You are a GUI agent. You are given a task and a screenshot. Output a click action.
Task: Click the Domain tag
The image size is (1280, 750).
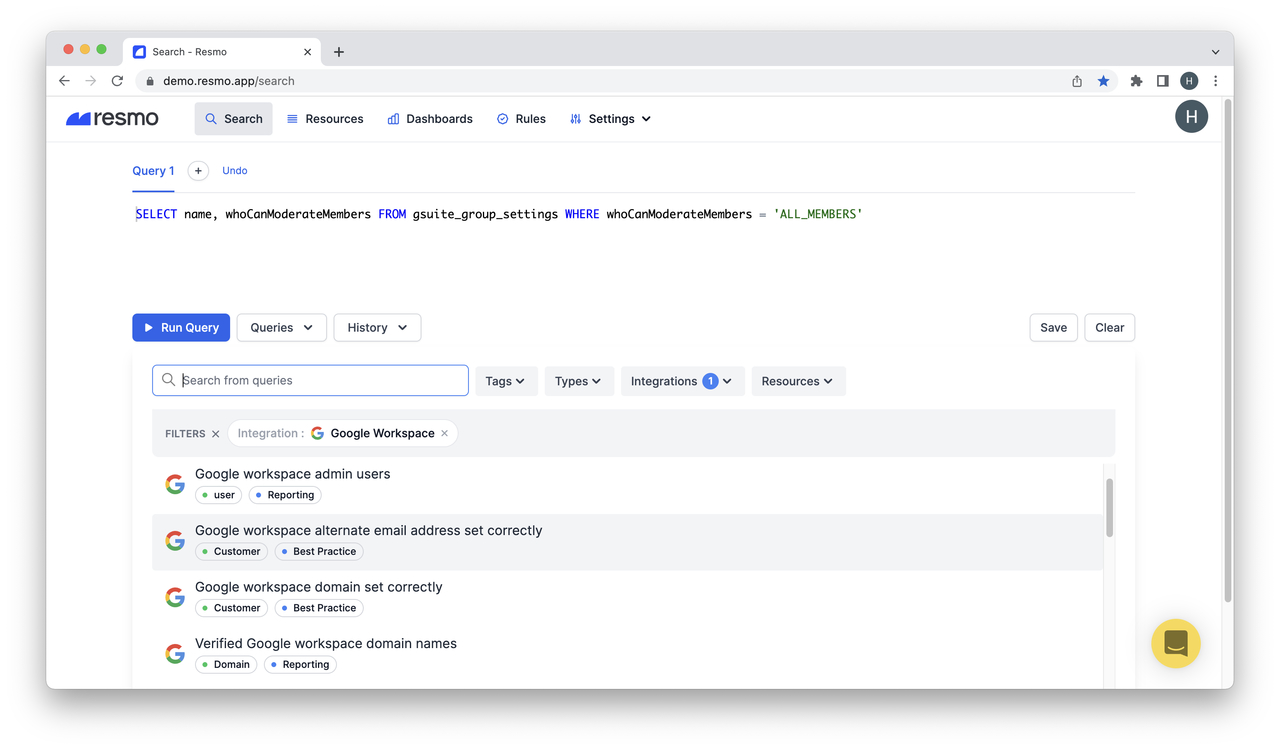click(226, 664)
